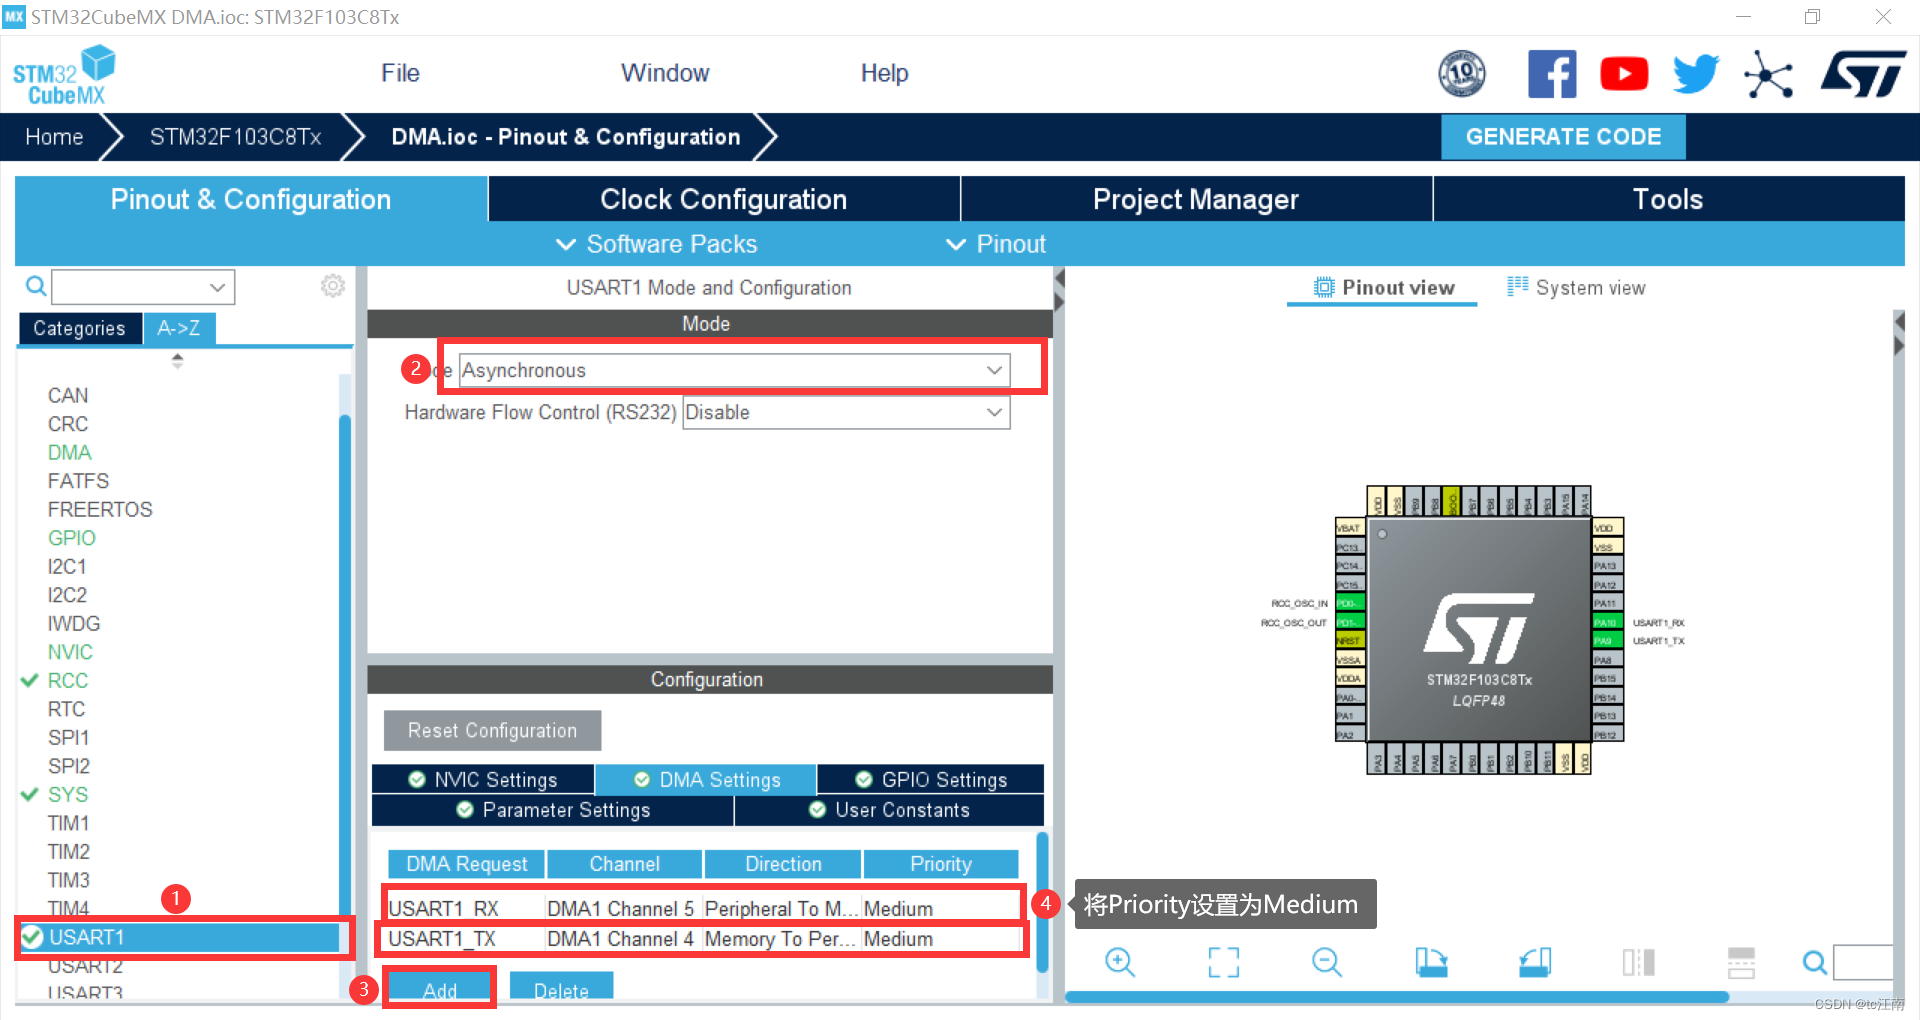Open Hardware Flow Control dropdown
The image size is (1920, 1020).
click(846, 412)
